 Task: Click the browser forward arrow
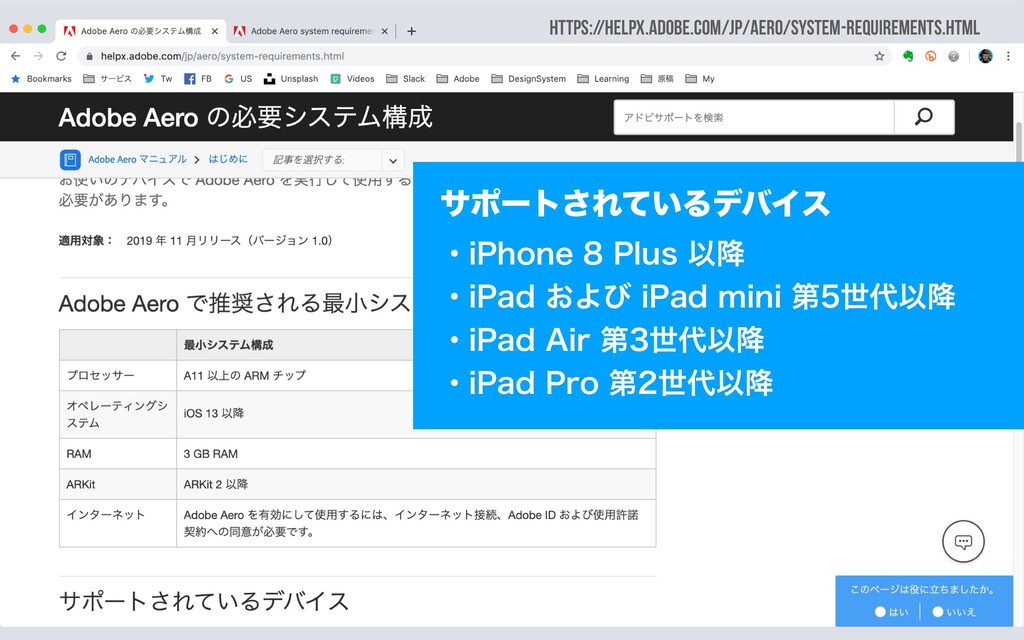pyautogui.click(x=39, y=56)
